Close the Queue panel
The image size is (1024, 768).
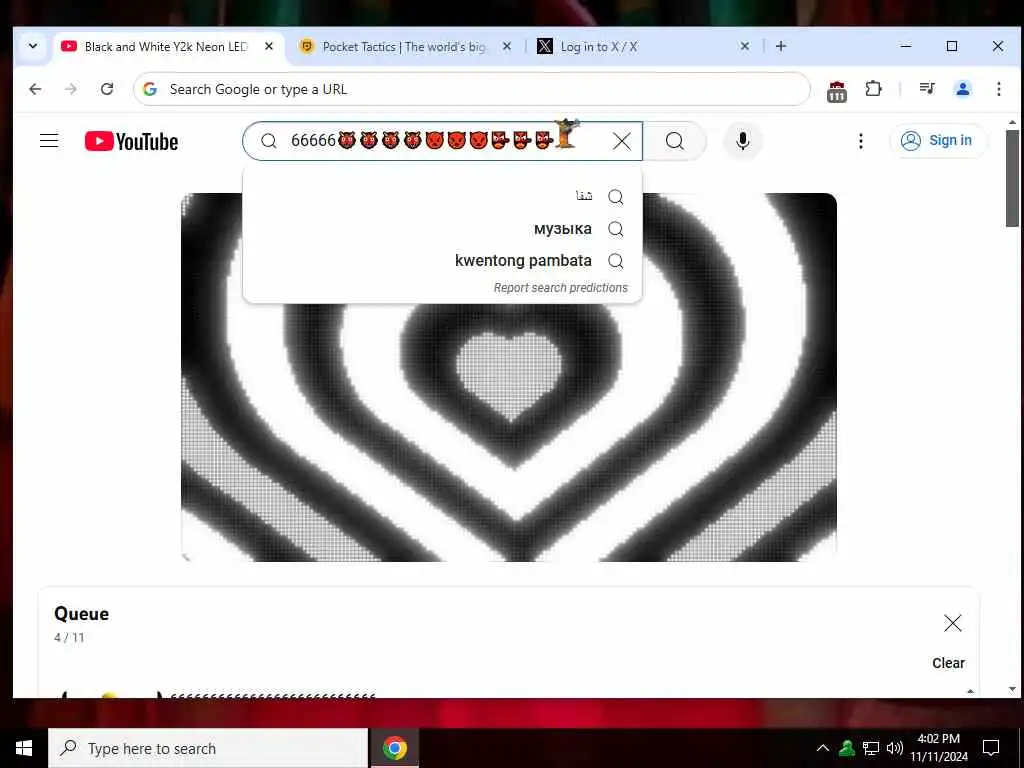pyautogui.click(x=952, y=623)
